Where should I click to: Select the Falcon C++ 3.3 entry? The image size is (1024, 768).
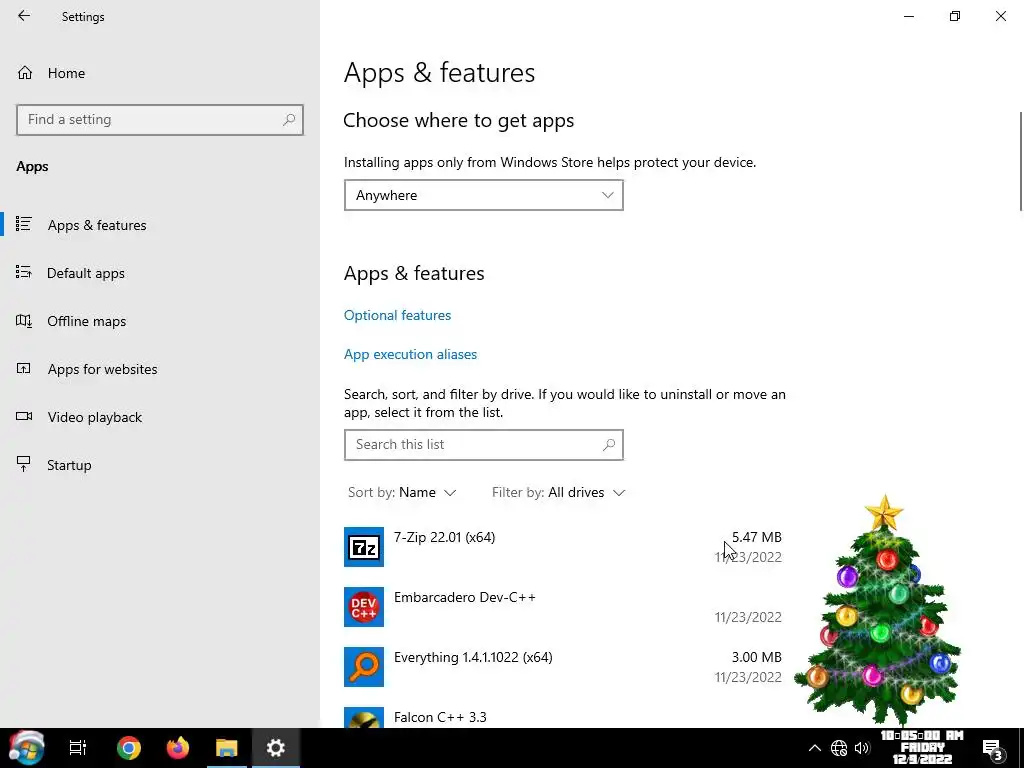[440, 717]
